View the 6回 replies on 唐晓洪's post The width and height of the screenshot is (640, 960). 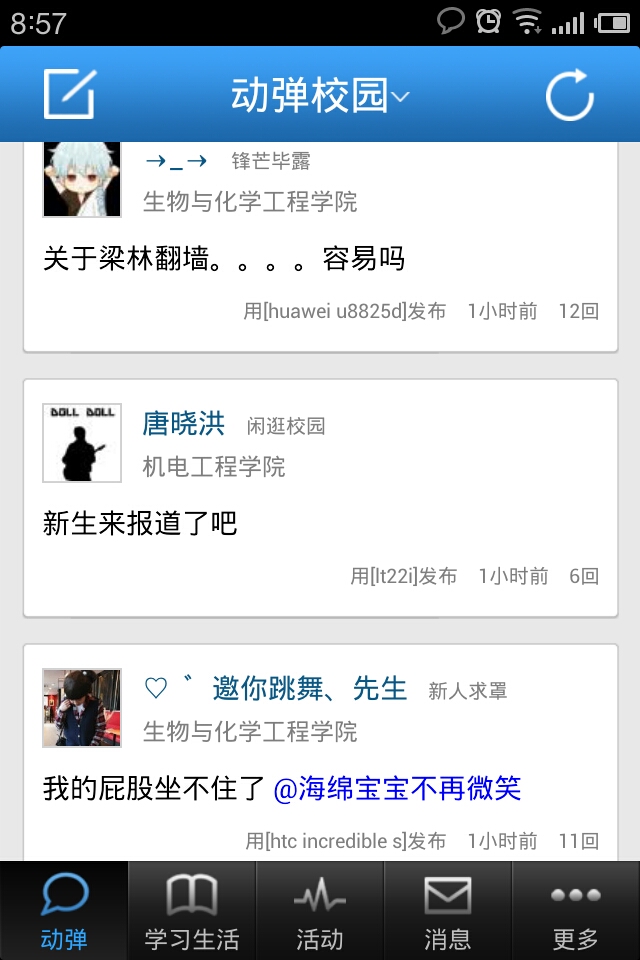pos(584,576)
